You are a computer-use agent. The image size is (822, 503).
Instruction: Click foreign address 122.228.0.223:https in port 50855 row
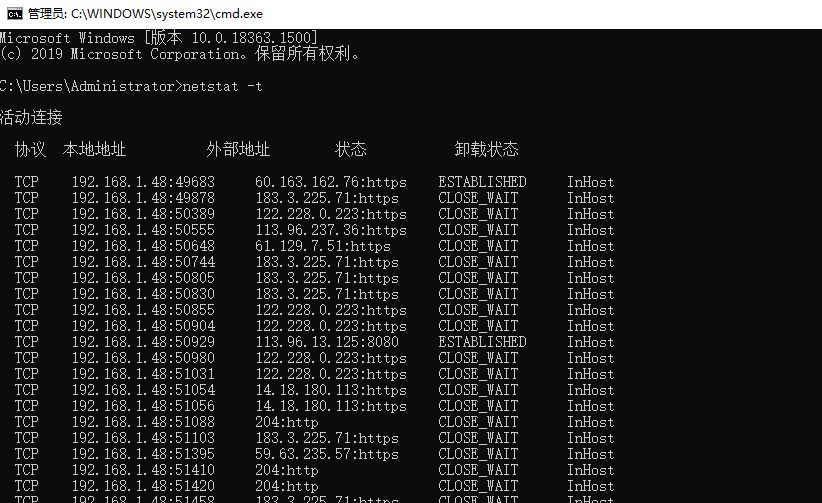331,310
